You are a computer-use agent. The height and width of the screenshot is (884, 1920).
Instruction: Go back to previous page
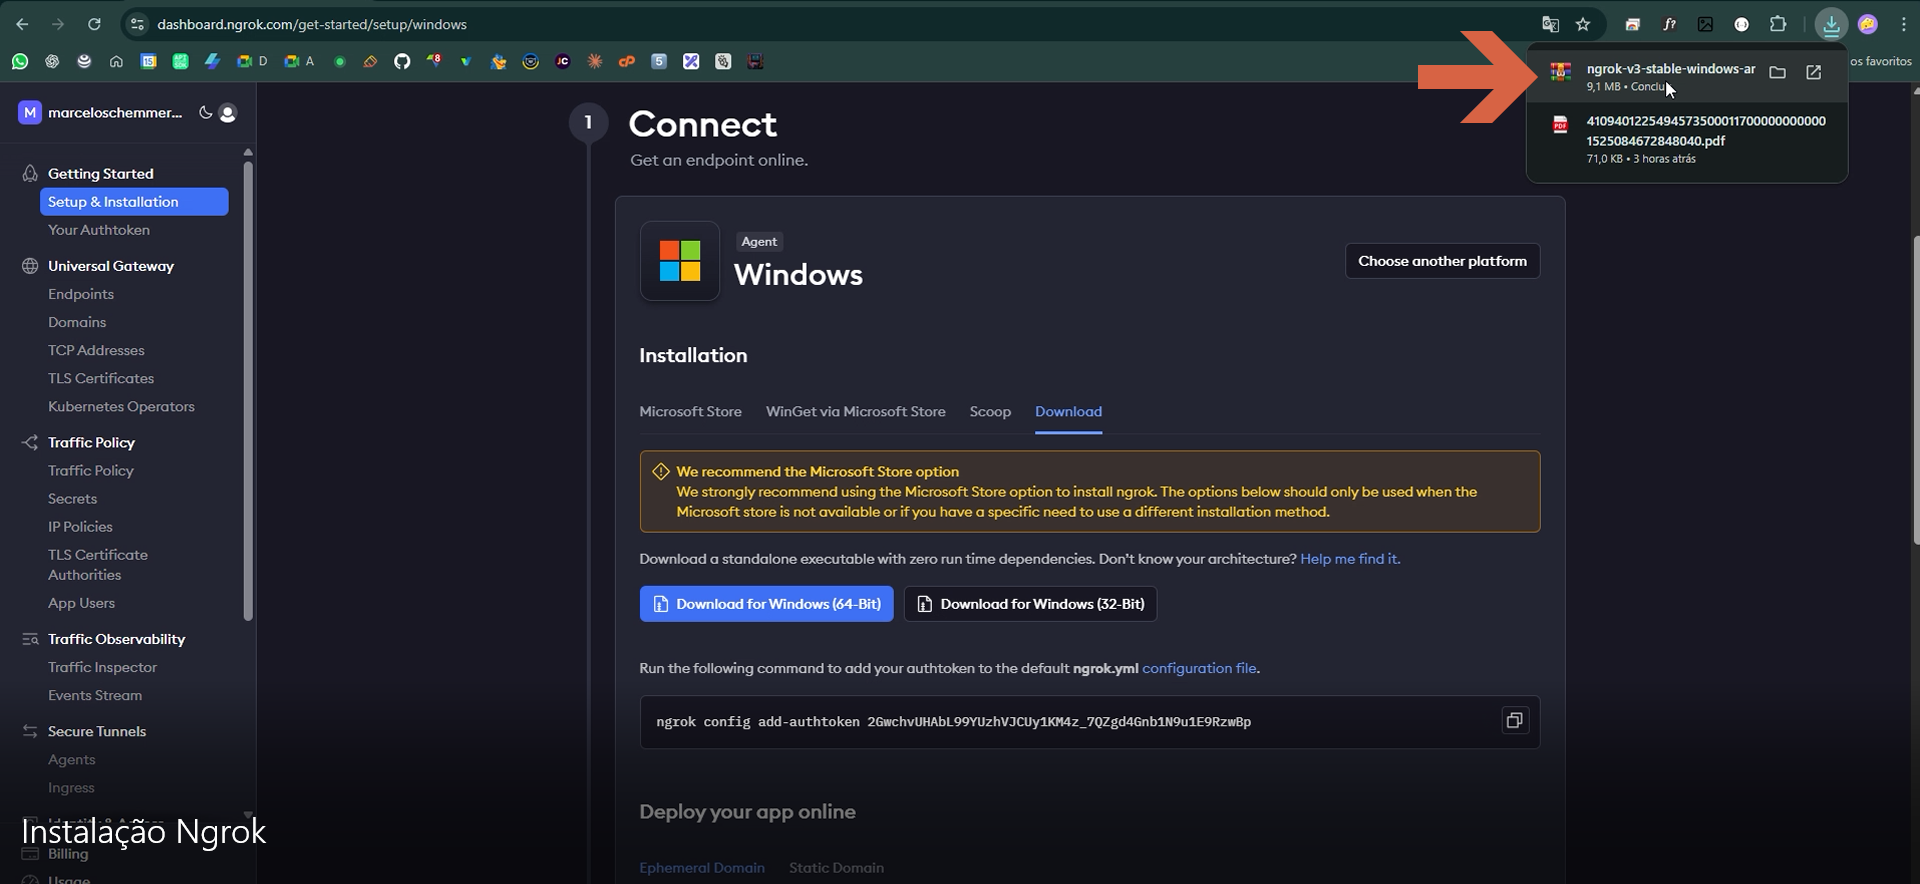tap(22, 24)
